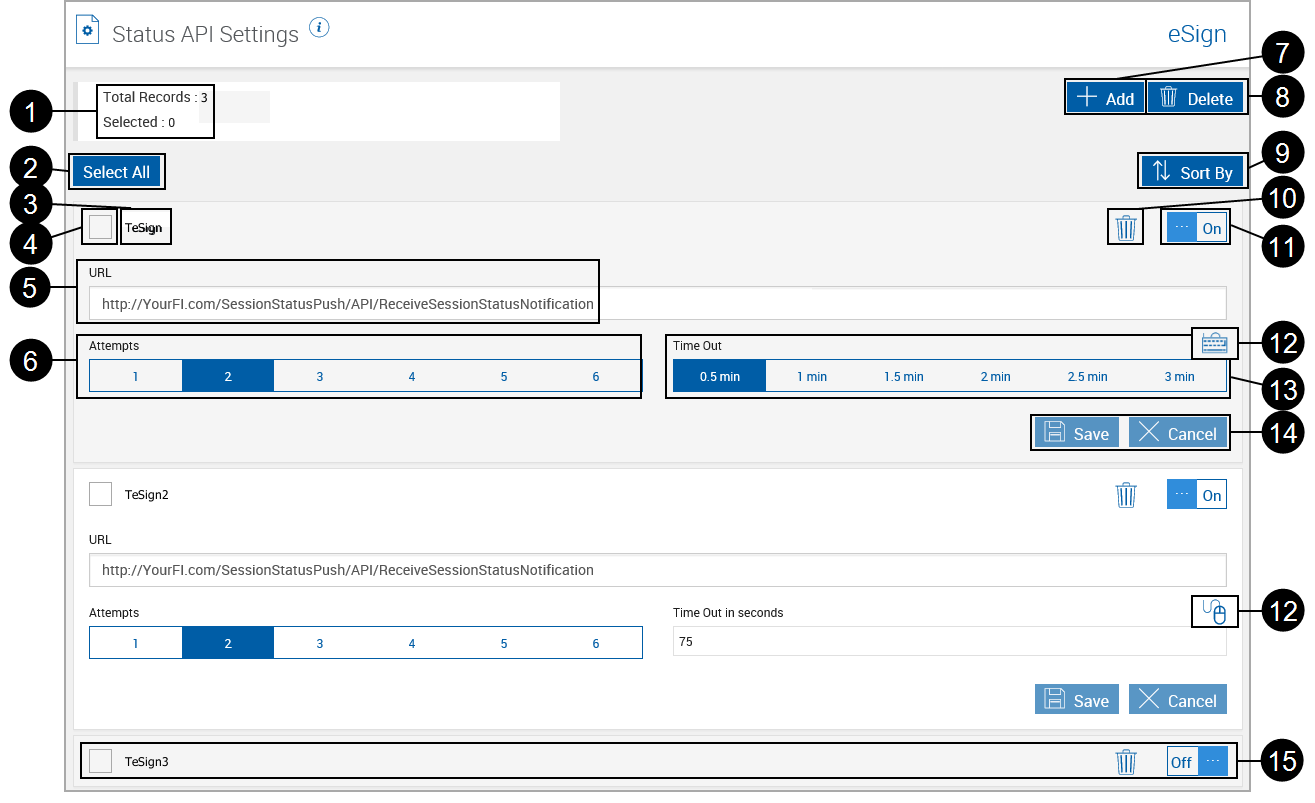Click the Select All button
The height and width of the screenshot is (803, 1315).
tap(116, 172)
